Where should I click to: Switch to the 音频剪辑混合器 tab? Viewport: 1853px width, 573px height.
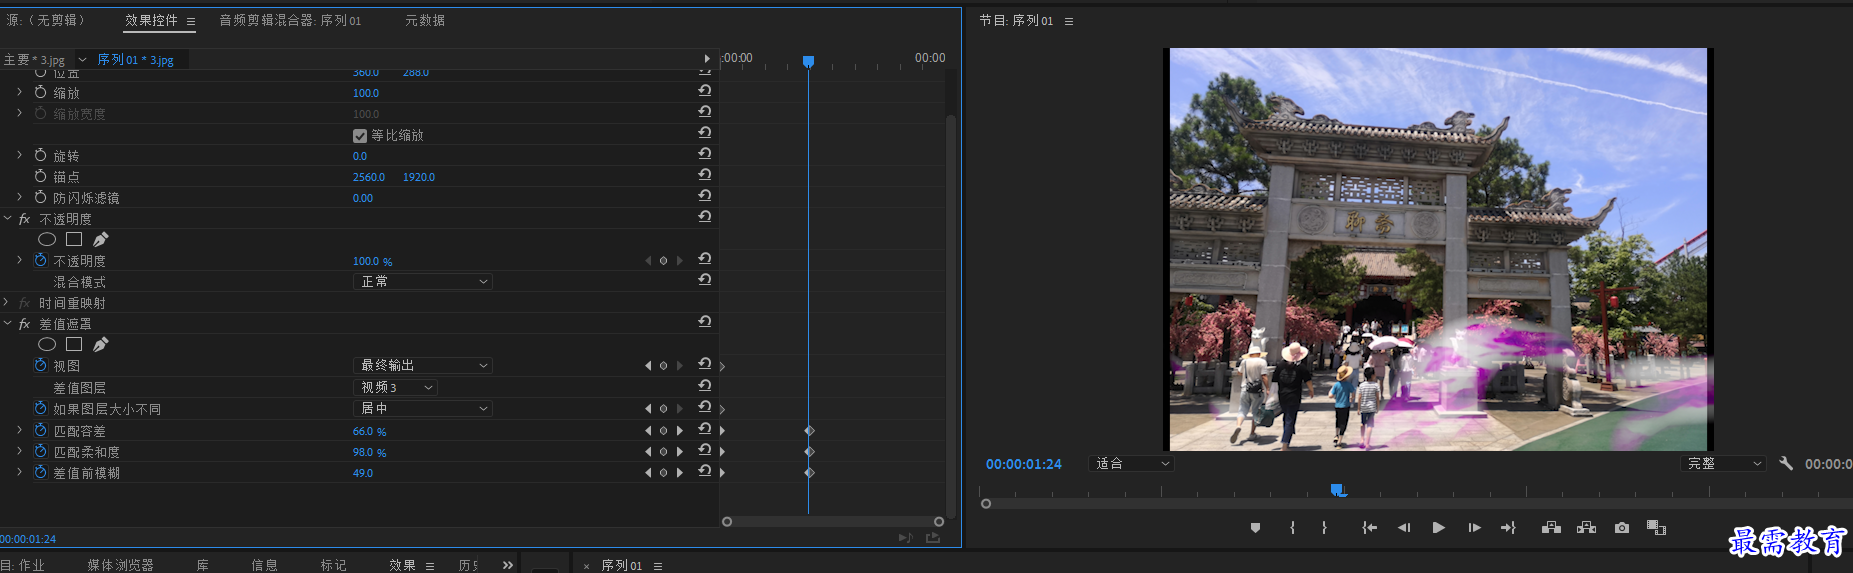[290, 20]
